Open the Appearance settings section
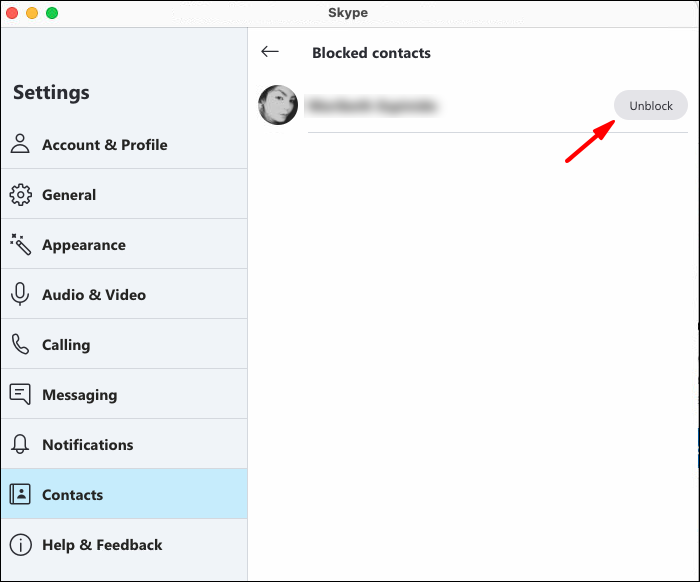700x582 pixels. pyautogui.click(x=84, y=245)
